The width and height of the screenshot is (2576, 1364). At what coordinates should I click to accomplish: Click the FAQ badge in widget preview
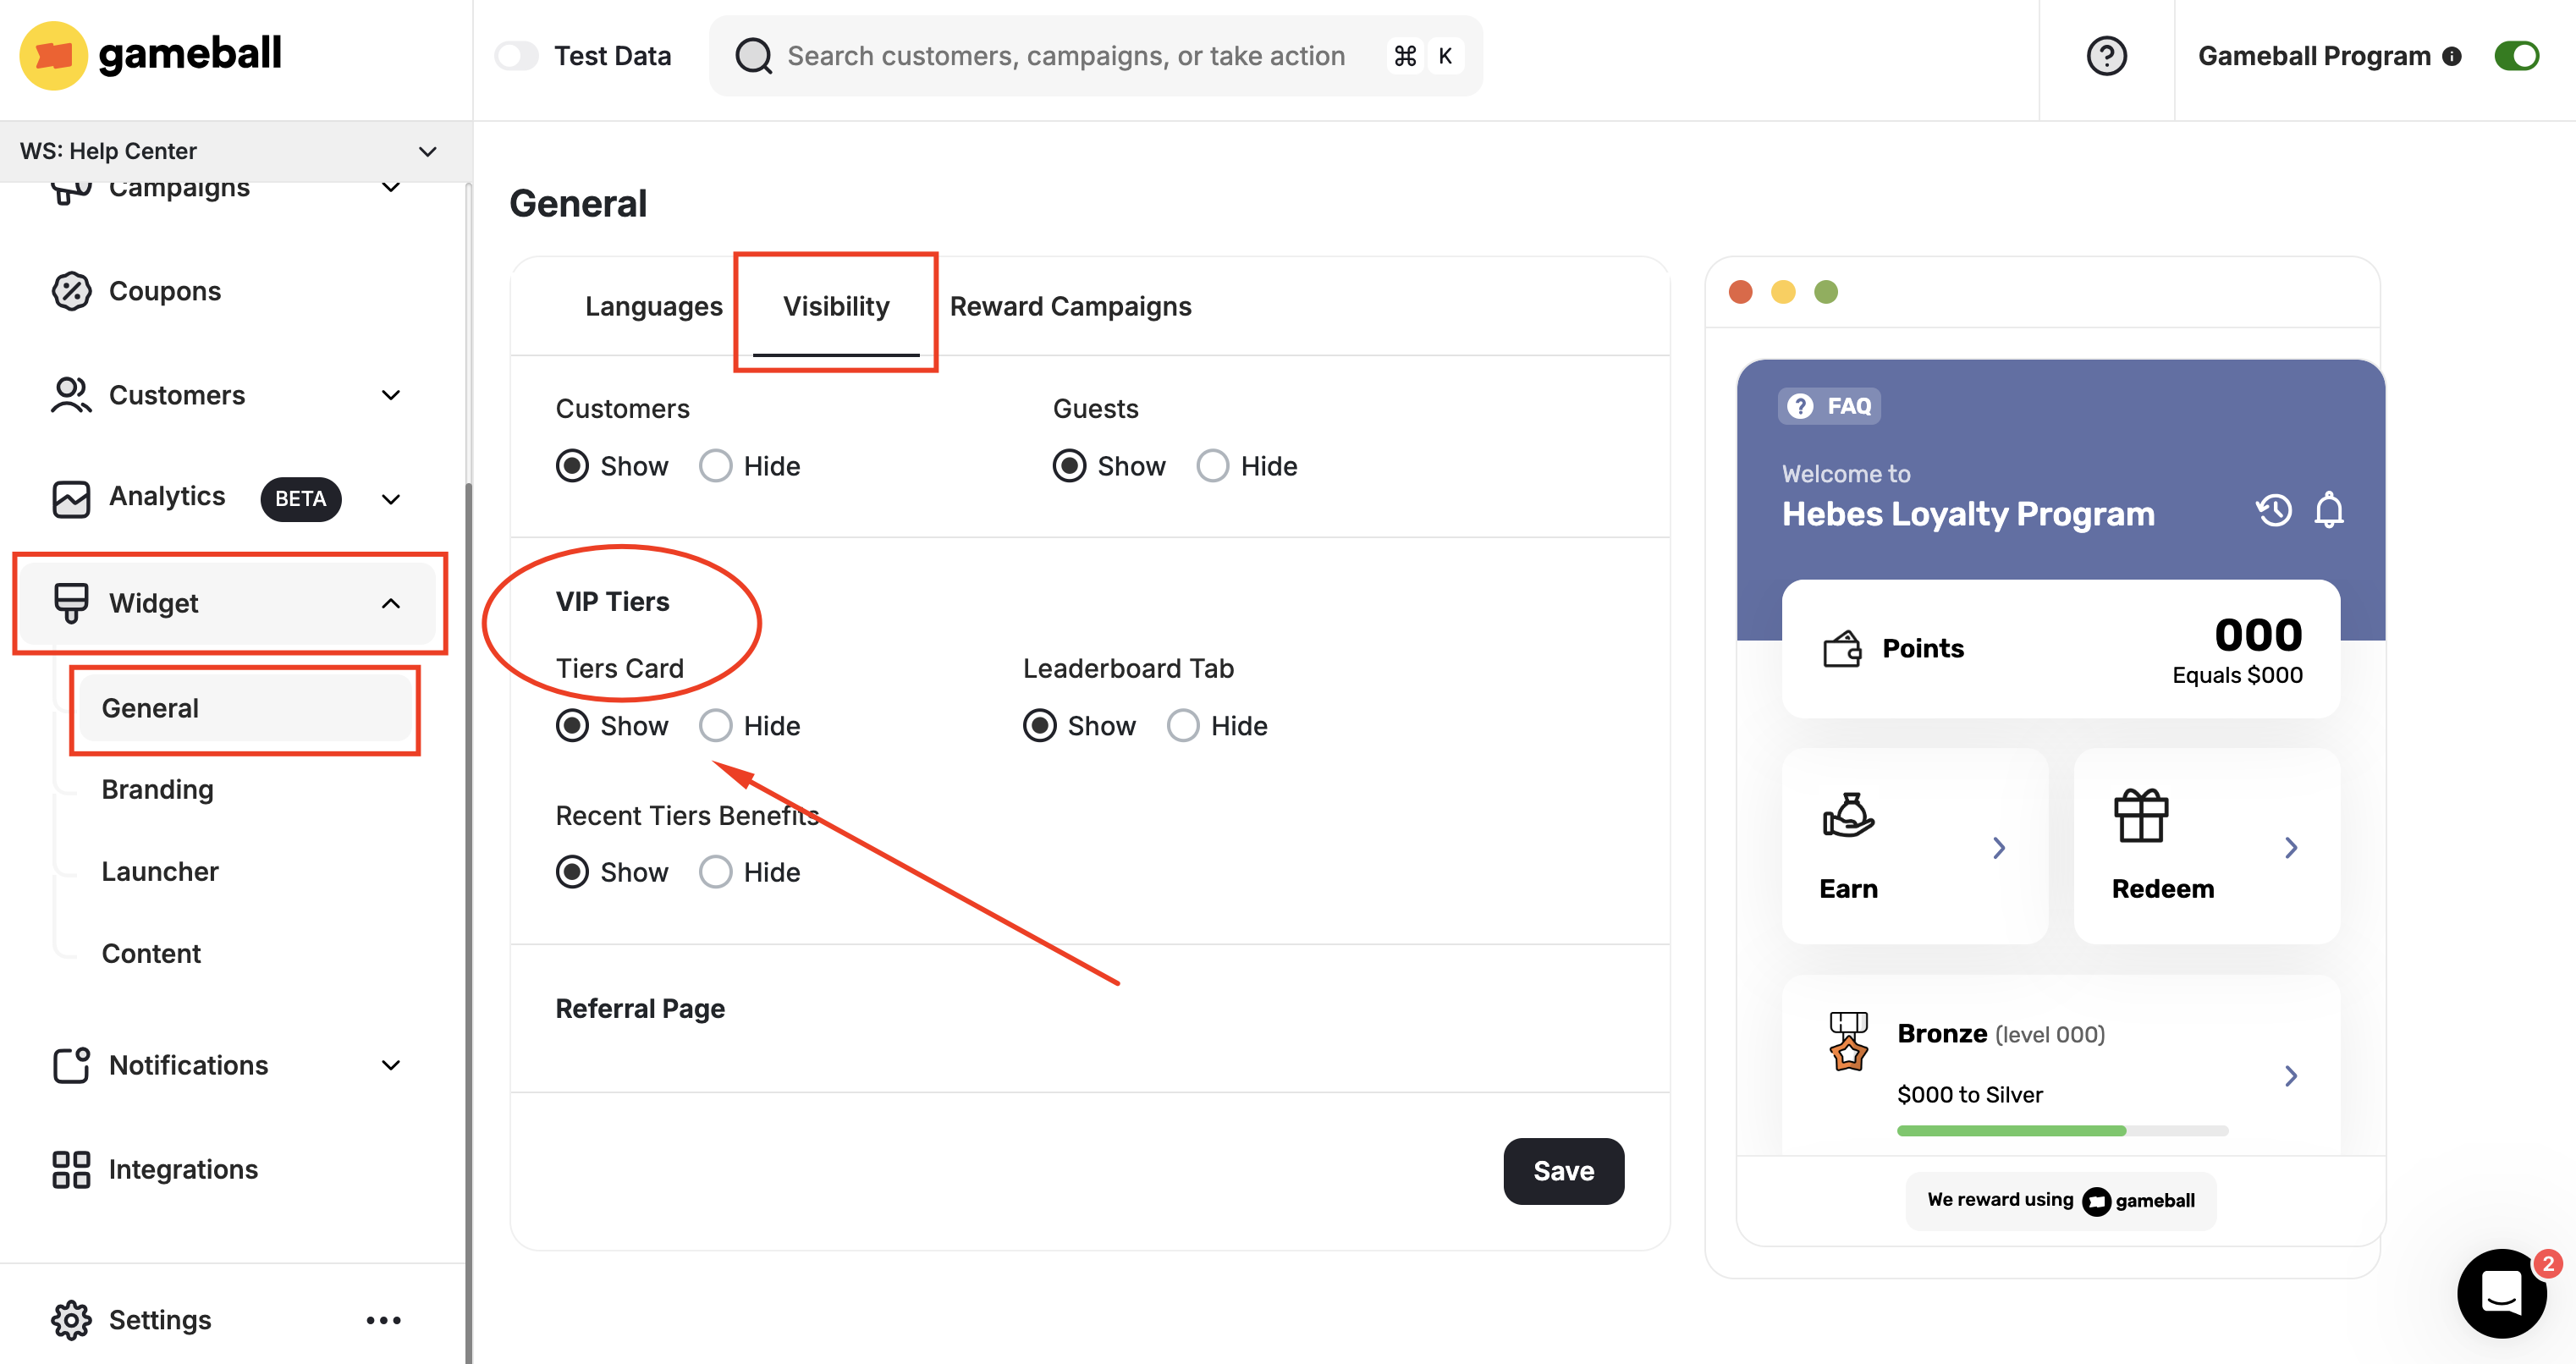click(x=1829, y=406)
